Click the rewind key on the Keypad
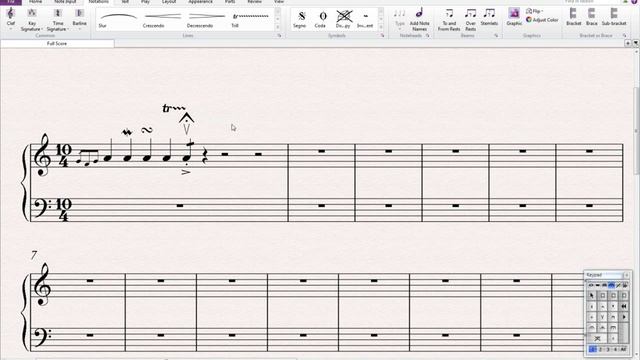The image size is (640, 360). click(624, 306)
